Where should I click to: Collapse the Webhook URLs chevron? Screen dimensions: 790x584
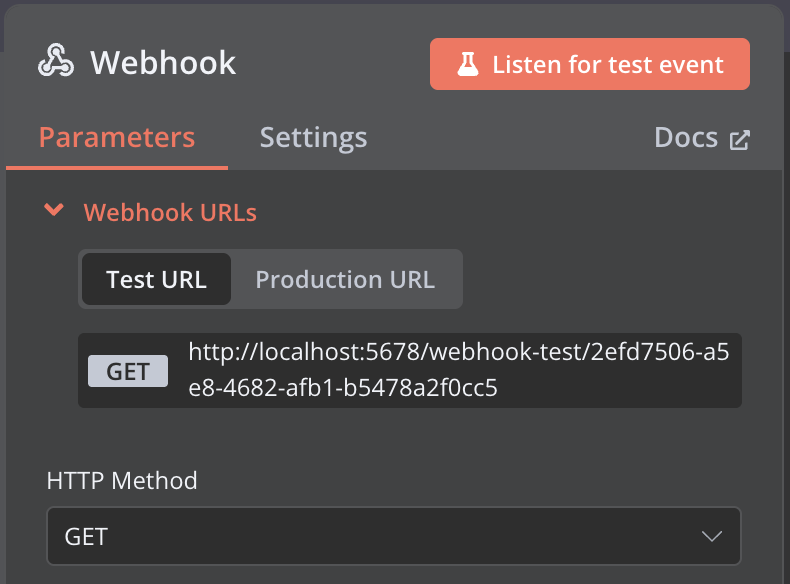point(54,210)
